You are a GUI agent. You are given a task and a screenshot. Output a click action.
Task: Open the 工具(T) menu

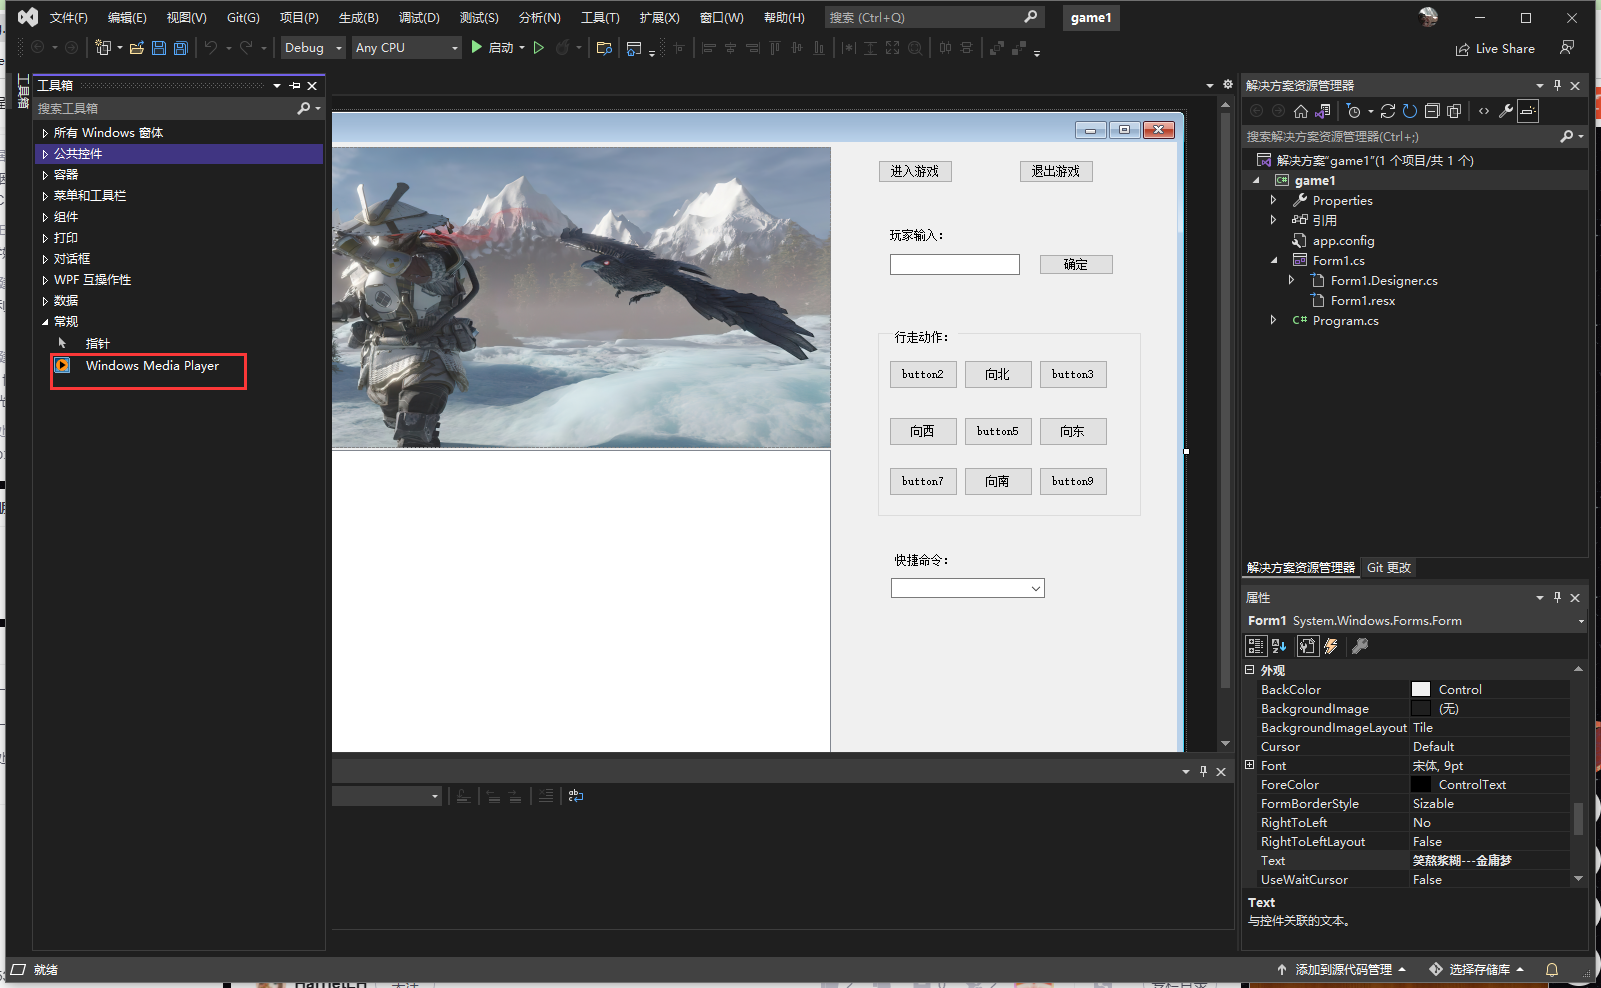tap(601, 18)
